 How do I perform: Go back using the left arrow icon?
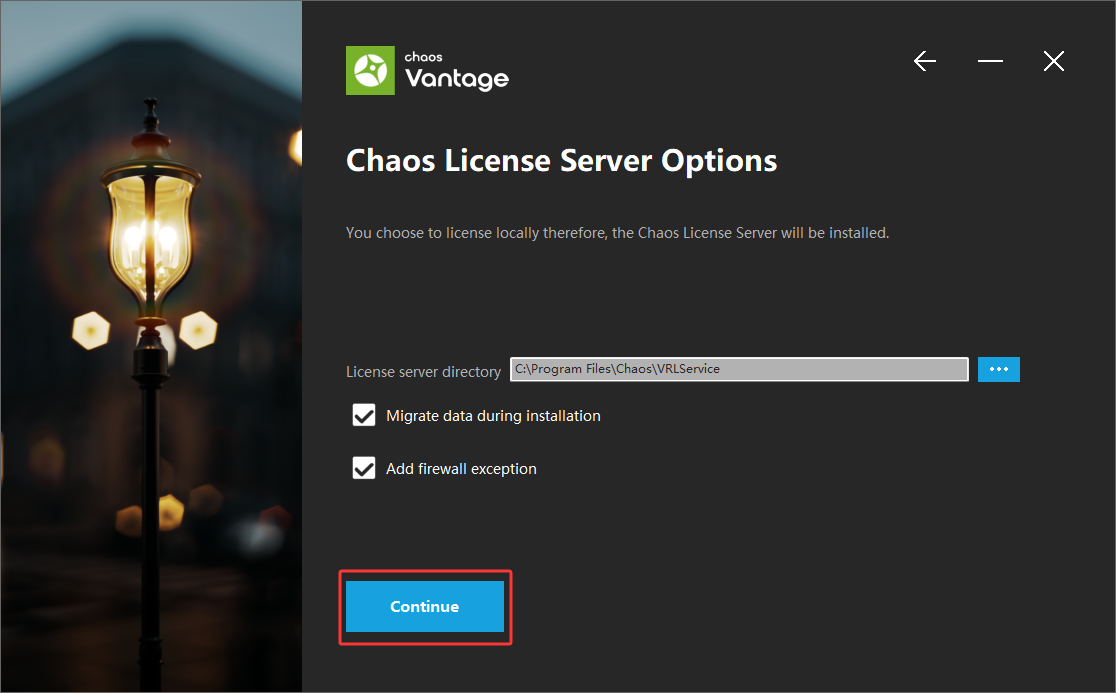[925, 61]
